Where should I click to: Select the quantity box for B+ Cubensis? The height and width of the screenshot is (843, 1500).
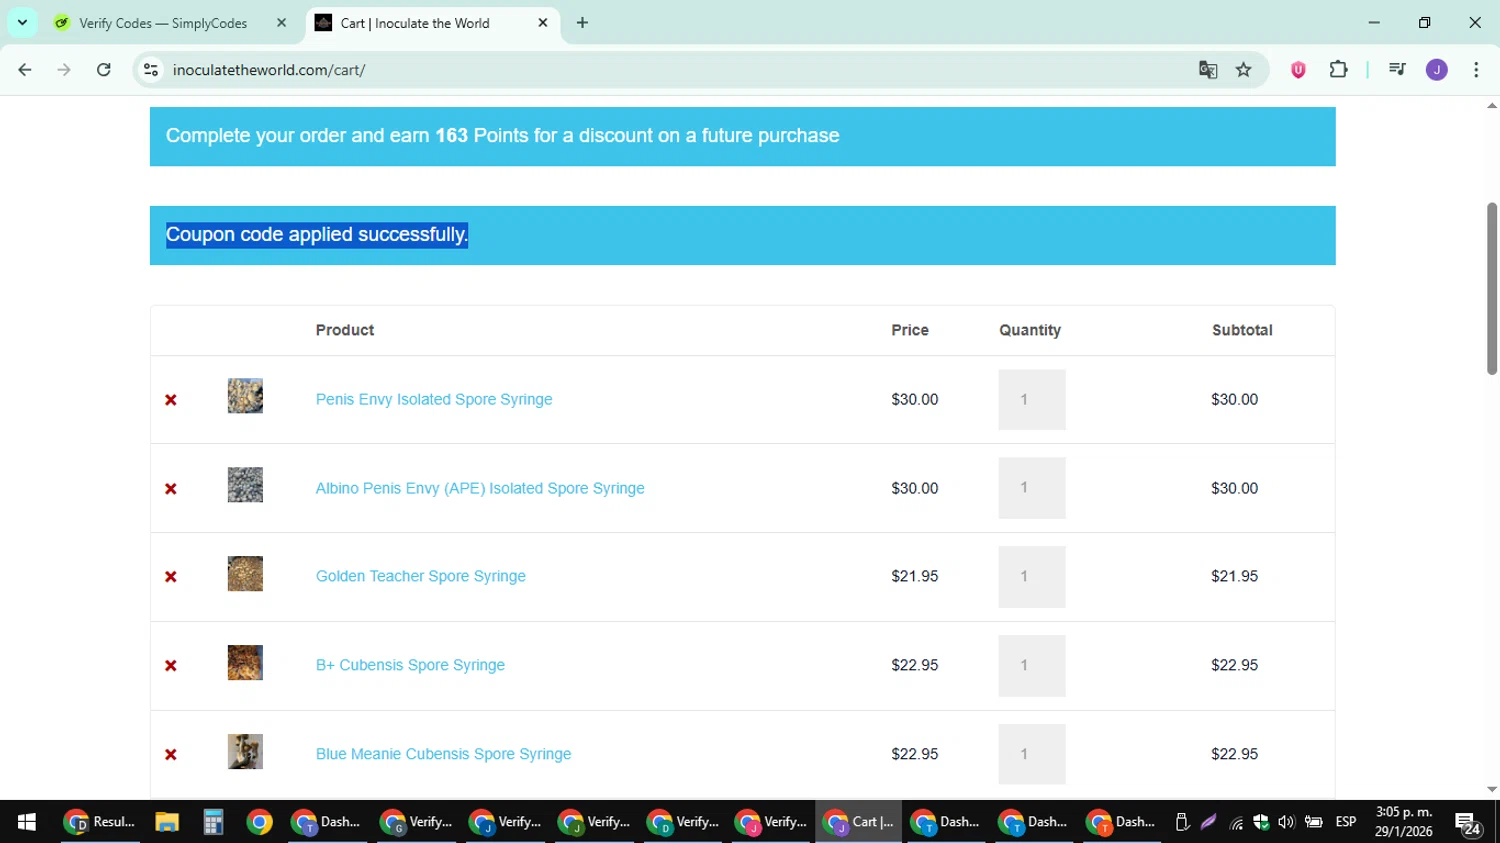click(1032, 666)
